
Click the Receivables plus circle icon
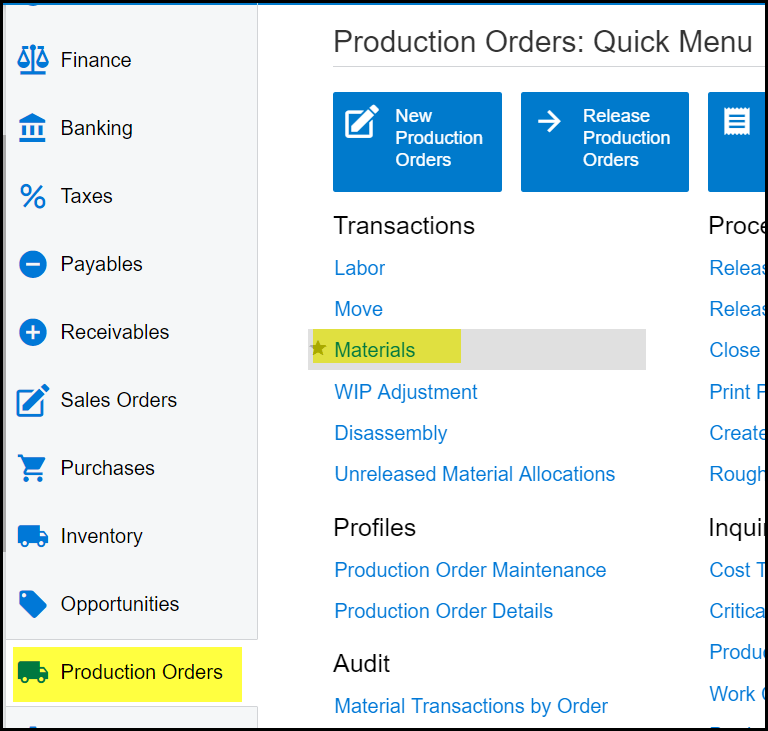coord(33,332)
